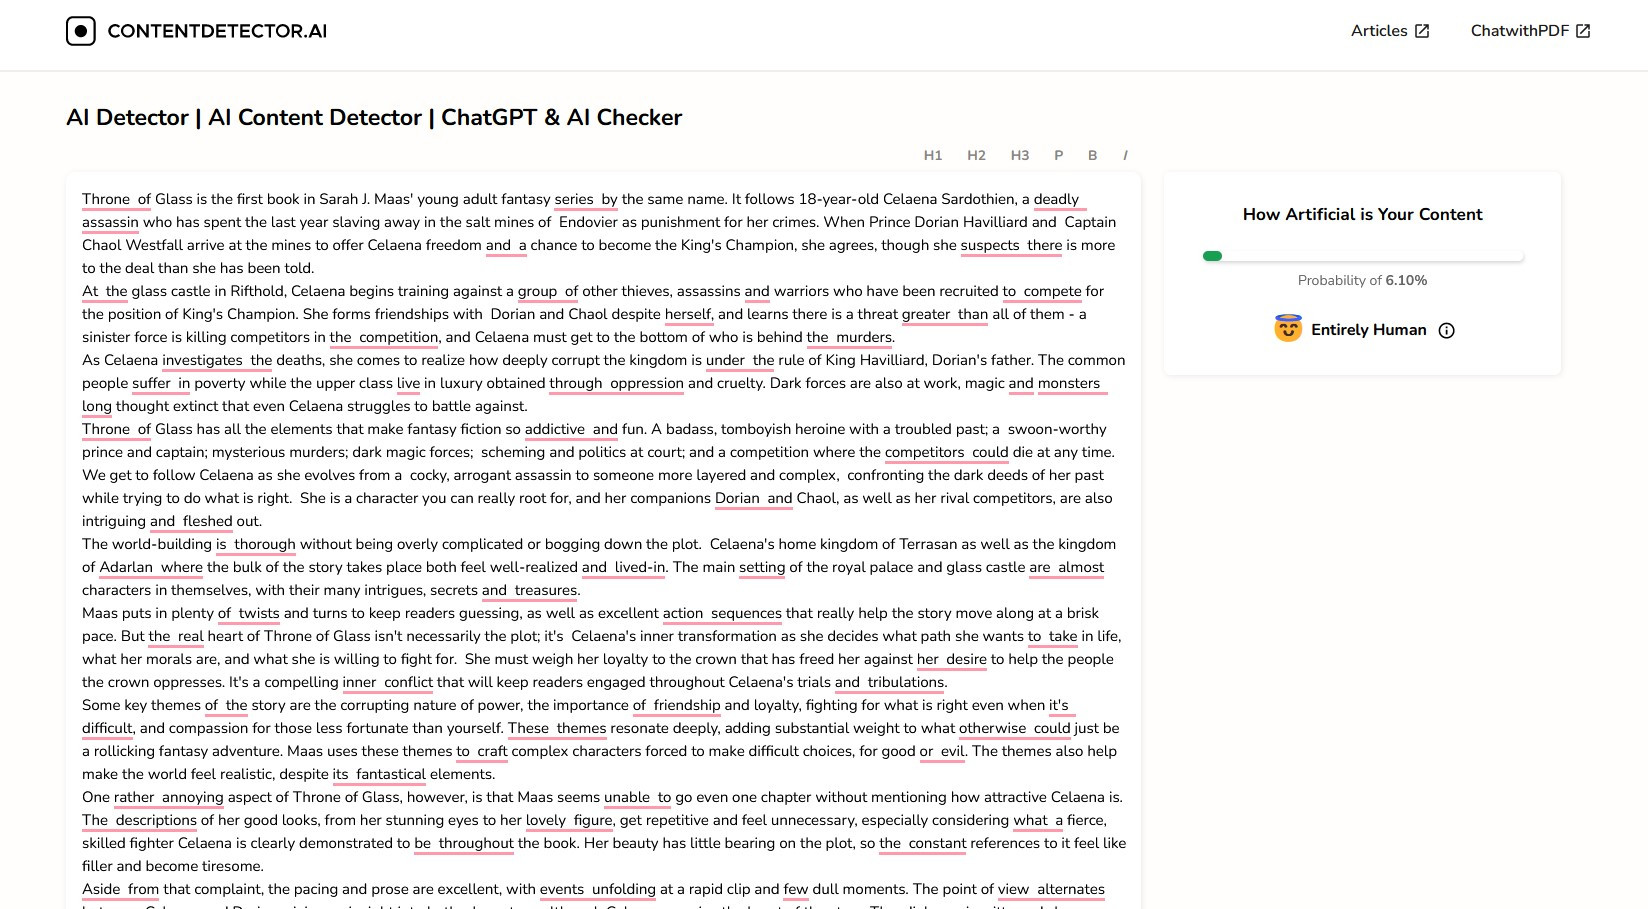Click the underlined phrase 'suspects there'
This screenshot has width=1648, height=909.
point(1011,245)
